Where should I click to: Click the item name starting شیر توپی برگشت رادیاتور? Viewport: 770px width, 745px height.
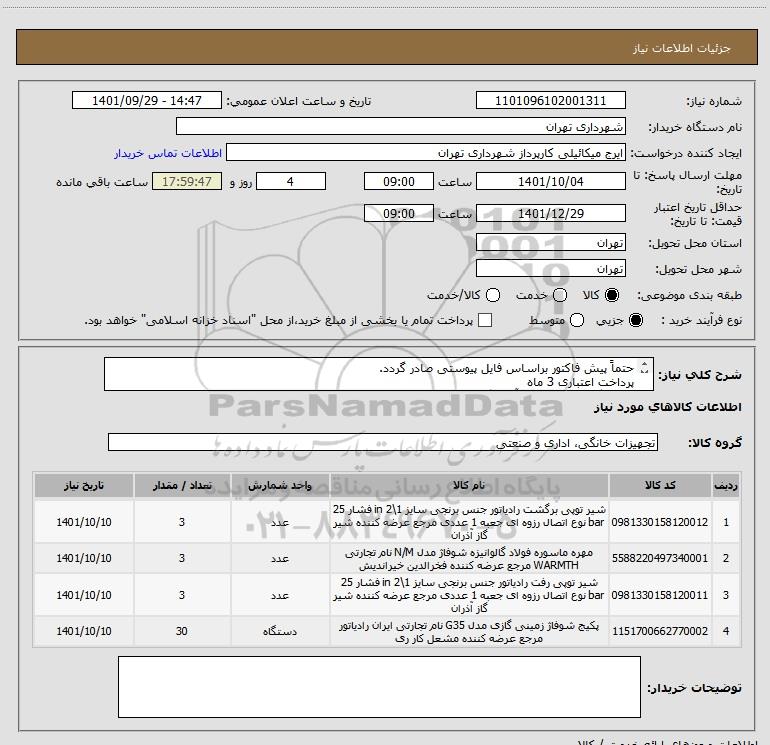click(469, 522)
